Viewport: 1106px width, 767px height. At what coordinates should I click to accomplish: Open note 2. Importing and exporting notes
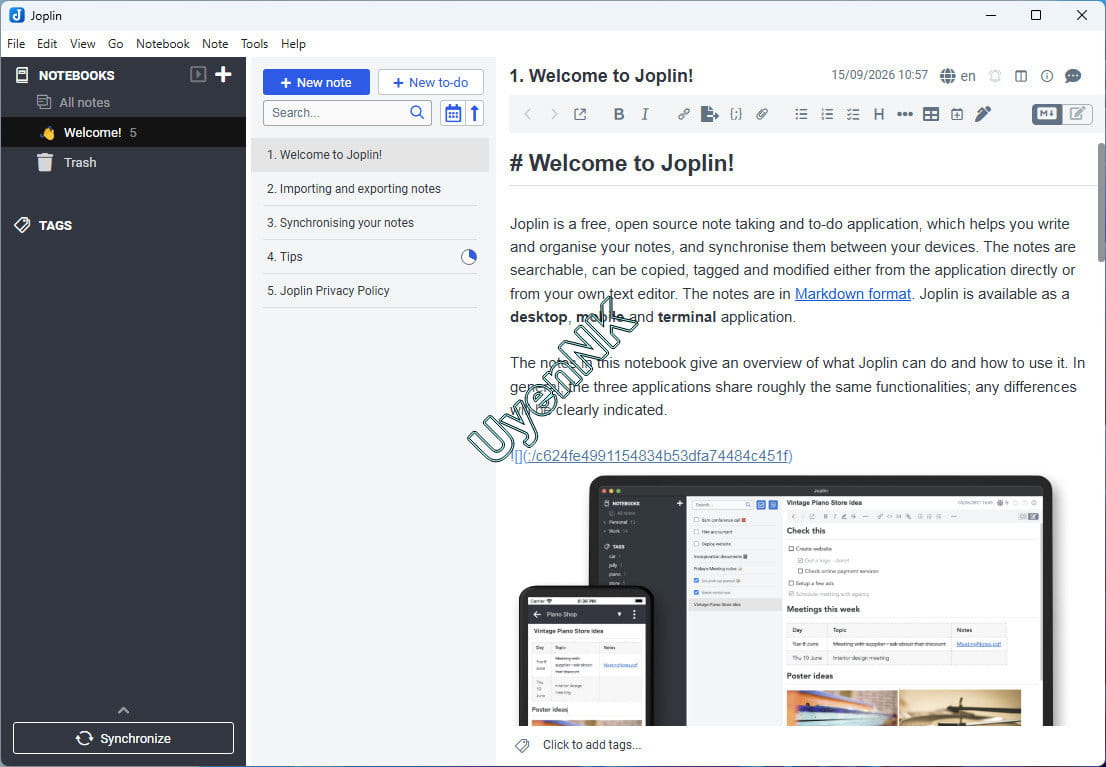tap(370, 188)
